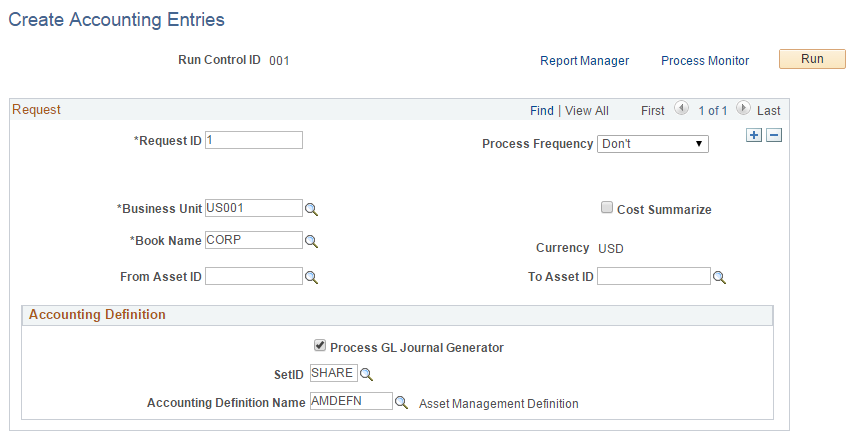
Task: Open Accounting Definition Name lookup magnifier
Action: tap(402, 403)
